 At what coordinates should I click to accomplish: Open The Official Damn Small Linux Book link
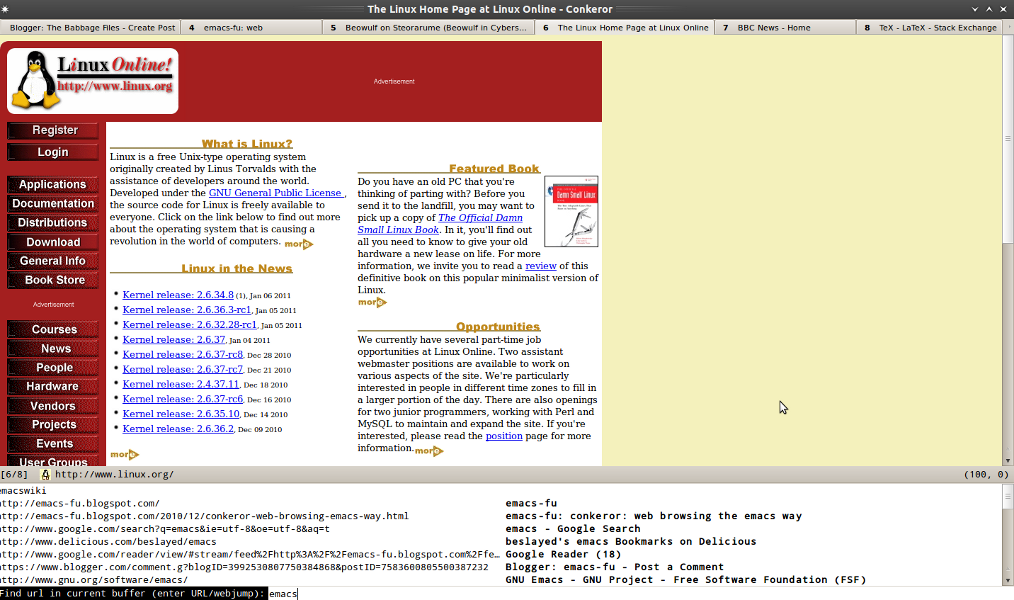(x=480, y=217)
